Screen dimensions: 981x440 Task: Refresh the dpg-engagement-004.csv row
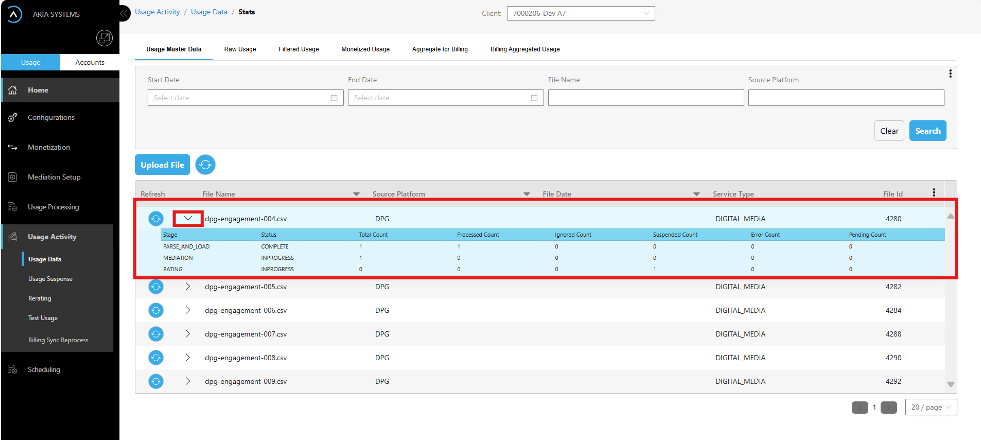pyautogui.click(x=156, y=218)
